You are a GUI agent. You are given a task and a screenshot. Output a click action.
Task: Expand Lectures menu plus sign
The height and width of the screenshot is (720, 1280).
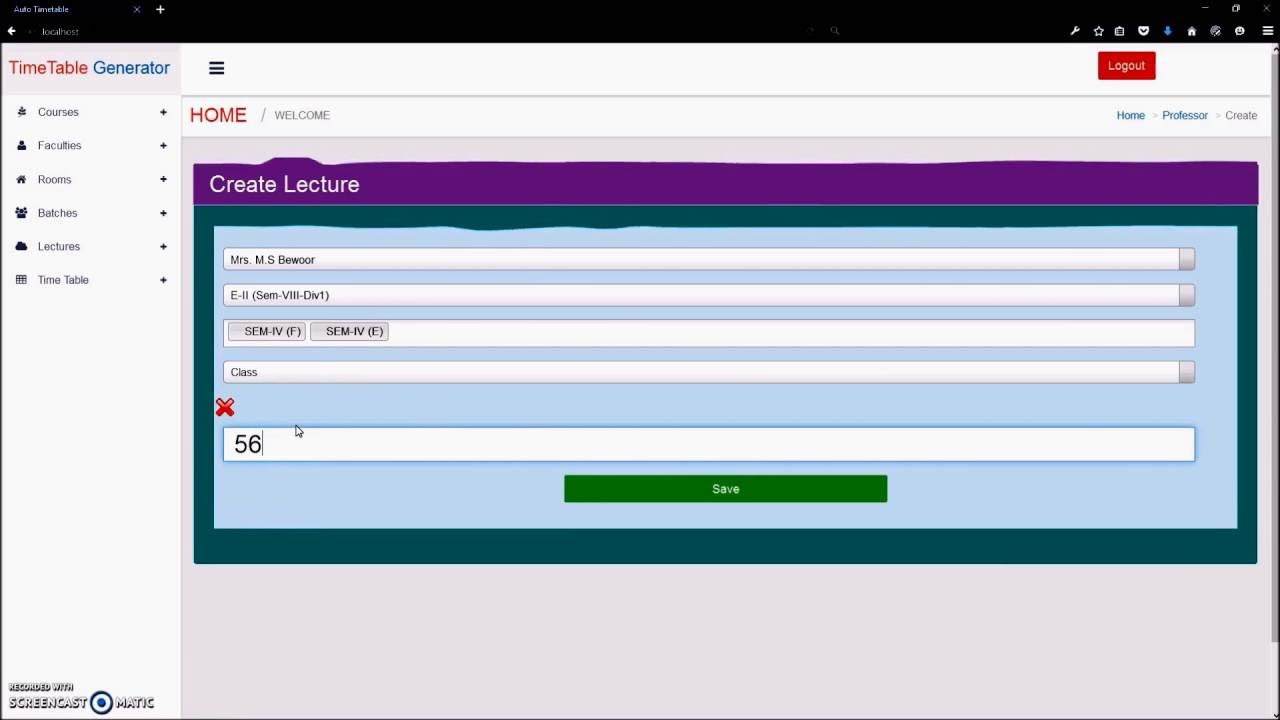click(x=163, y=246)
